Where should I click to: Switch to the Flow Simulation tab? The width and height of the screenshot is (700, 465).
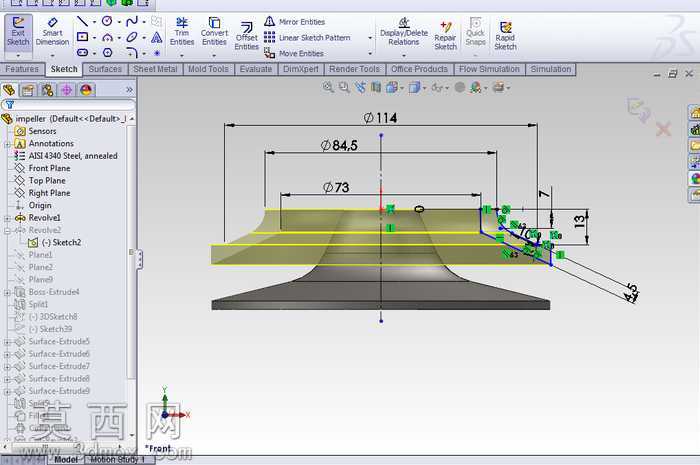489,69
